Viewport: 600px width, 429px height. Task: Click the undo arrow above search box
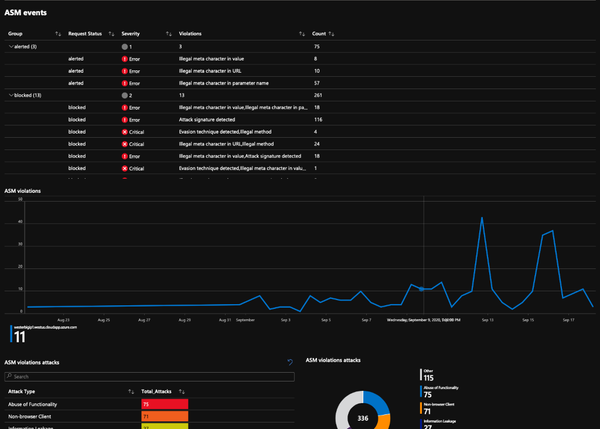(x=290, y=362)
